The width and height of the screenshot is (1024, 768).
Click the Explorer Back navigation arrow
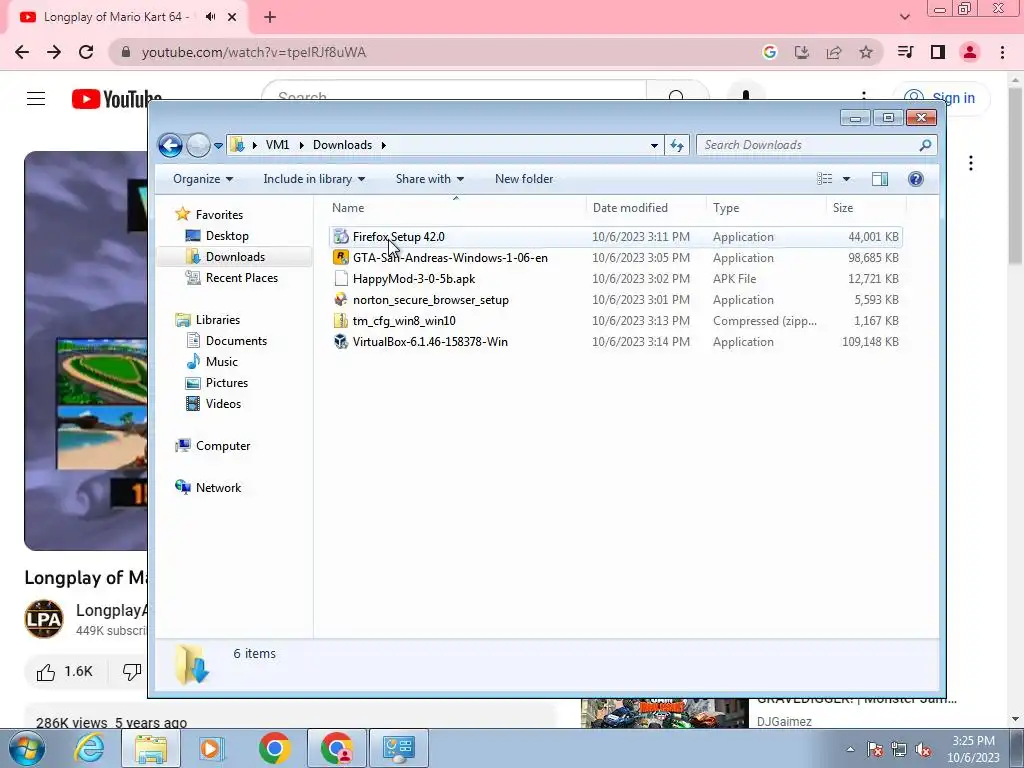point(170,145)
